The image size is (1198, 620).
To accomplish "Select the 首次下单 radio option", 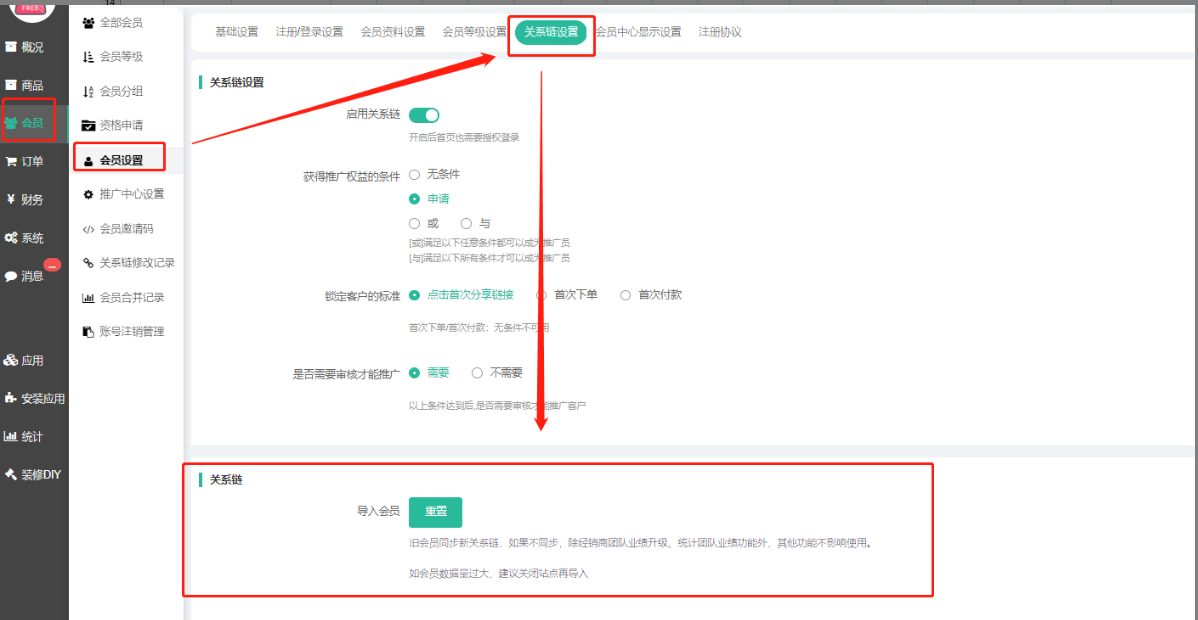I will click(542, 295).
